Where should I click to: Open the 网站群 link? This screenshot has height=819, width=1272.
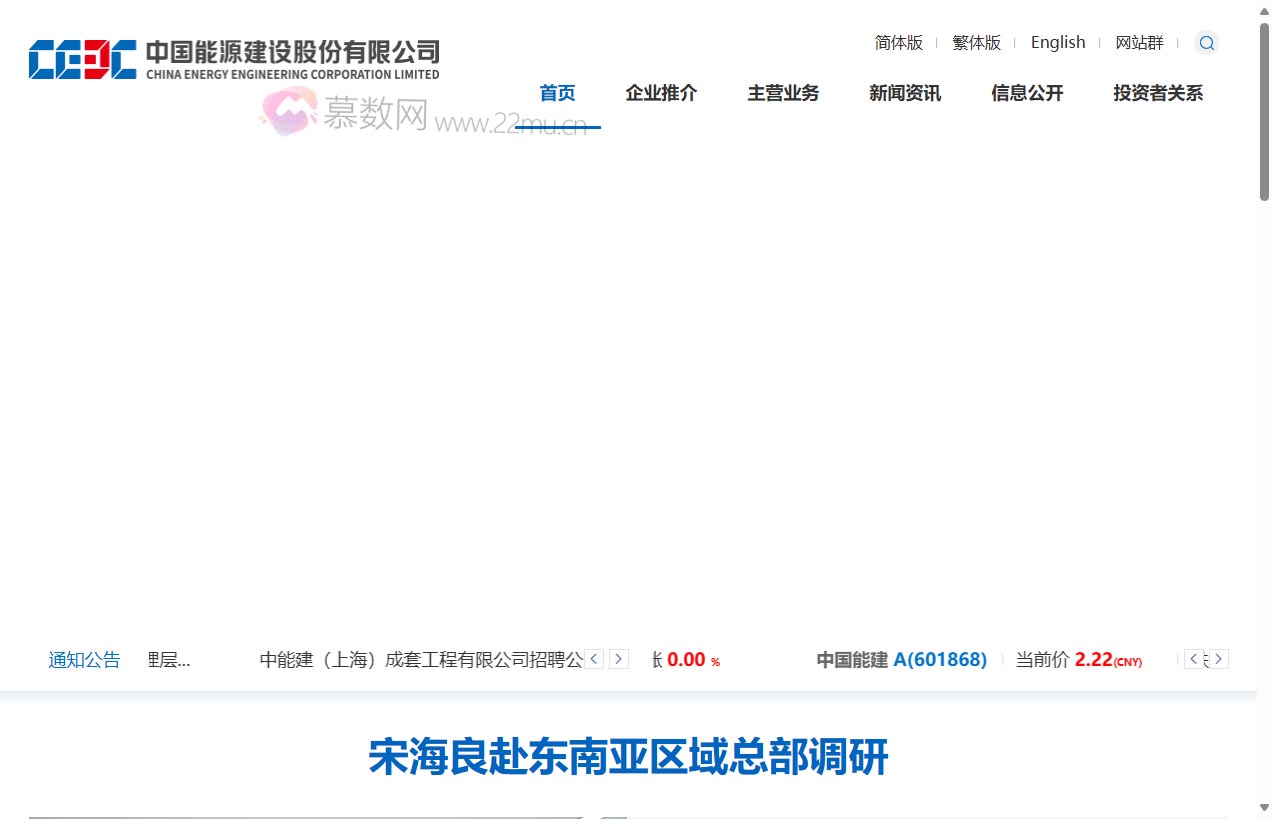point(1139,42)
